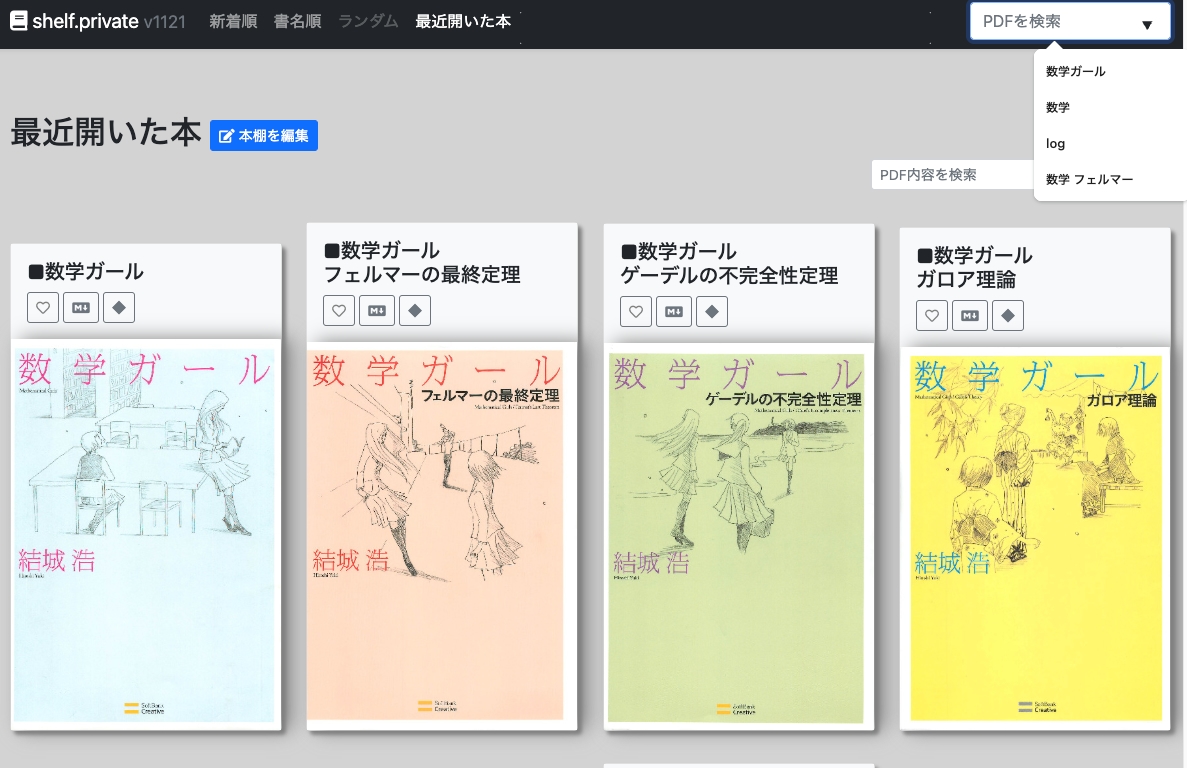
Task: Favorite the first 数学ガール book with heart icon
Action: tap(43, 308)
